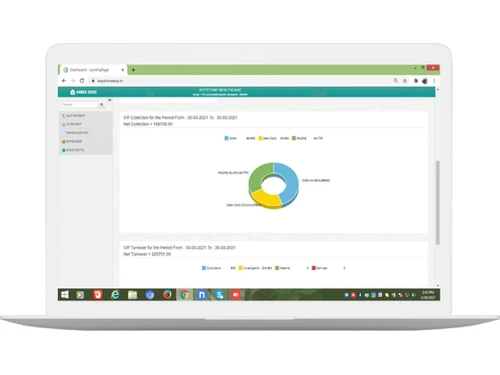This screenshot has width=500, height=375.
Task: Open the OUT PATIENT sidebar menu
Action: [x=86, y=116]
